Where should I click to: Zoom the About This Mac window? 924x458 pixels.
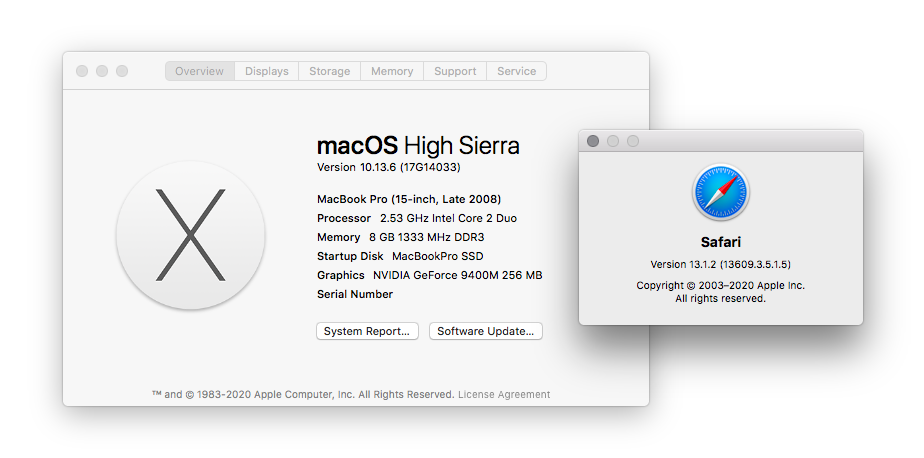tap(122, 71)
